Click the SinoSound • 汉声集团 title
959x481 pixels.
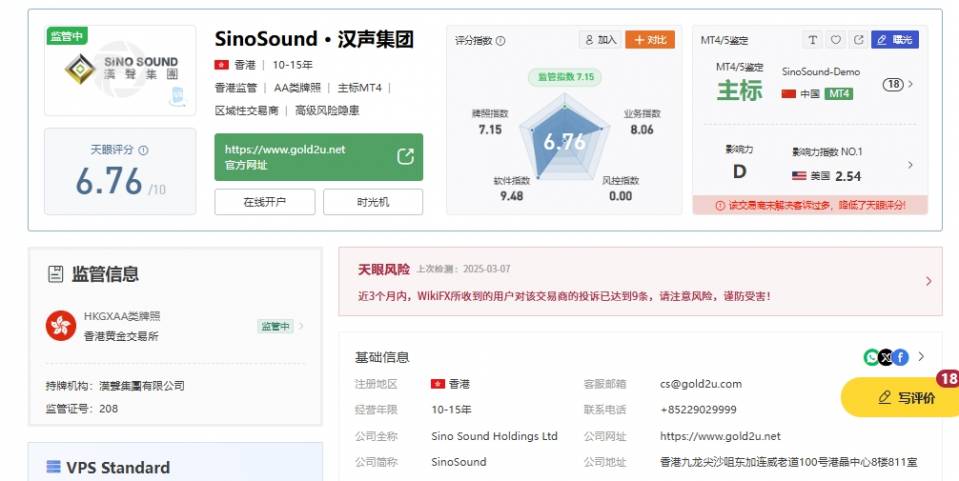pyautogui.click(x=314, y=39)
